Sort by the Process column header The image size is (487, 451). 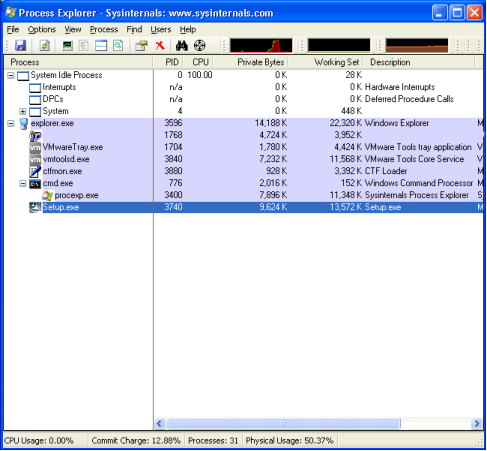[79, 62]
